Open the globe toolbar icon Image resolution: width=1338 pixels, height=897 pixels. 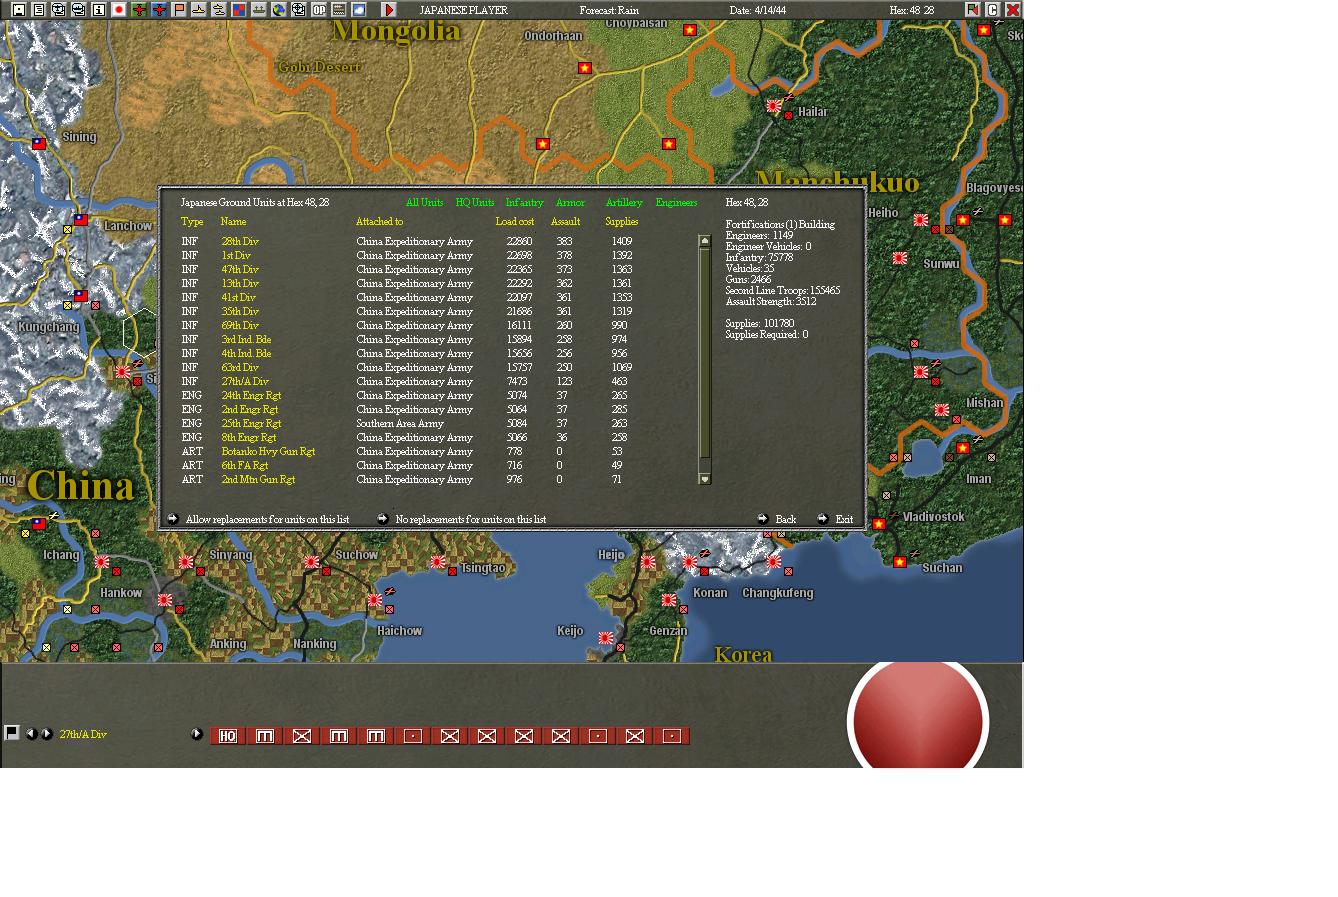pos(279,10)
